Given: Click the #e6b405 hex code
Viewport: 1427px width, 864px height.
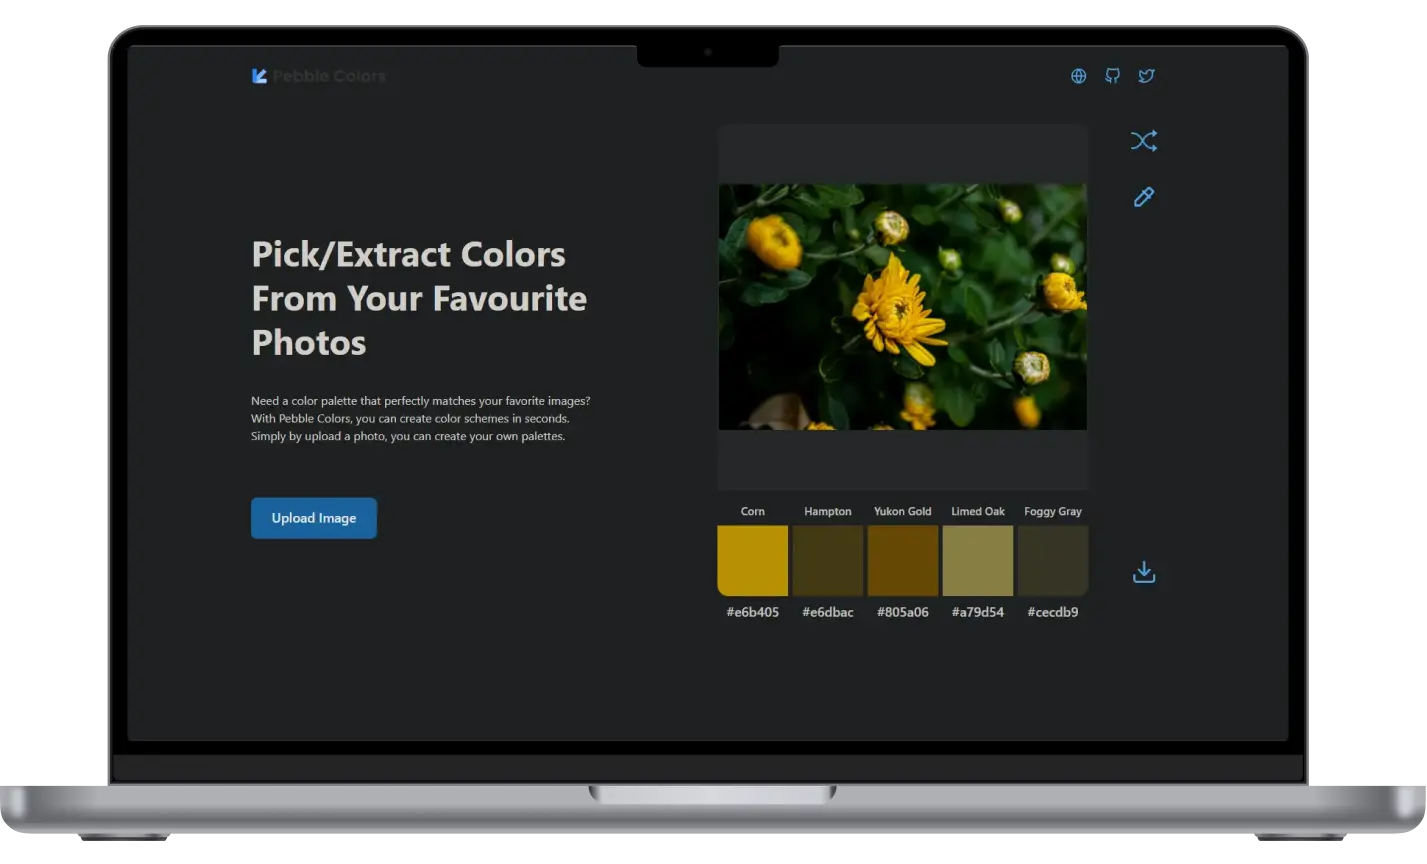Looking at the screenshot, I should coord(752,612).
